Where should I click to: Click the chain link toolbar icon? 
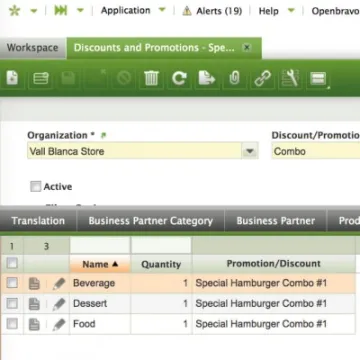(263, 79)
